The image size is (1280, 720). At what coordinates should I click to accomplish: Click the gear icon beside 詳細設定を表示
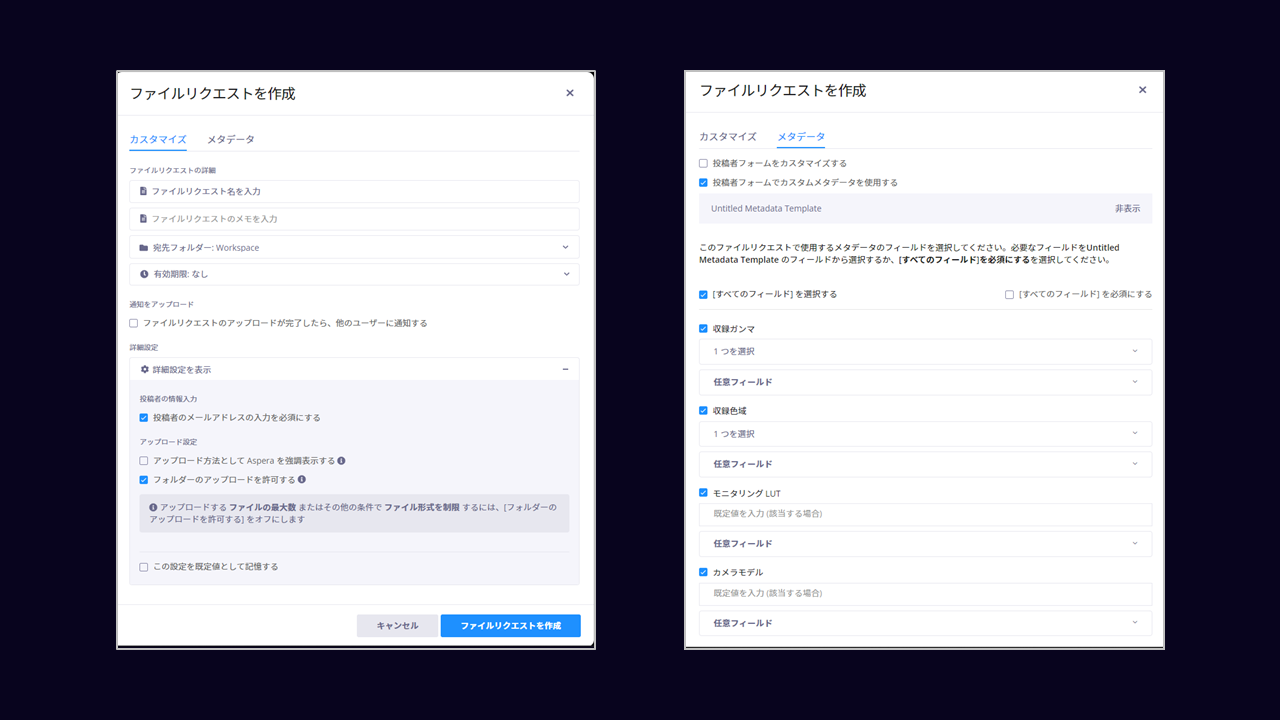click(145, 370)
